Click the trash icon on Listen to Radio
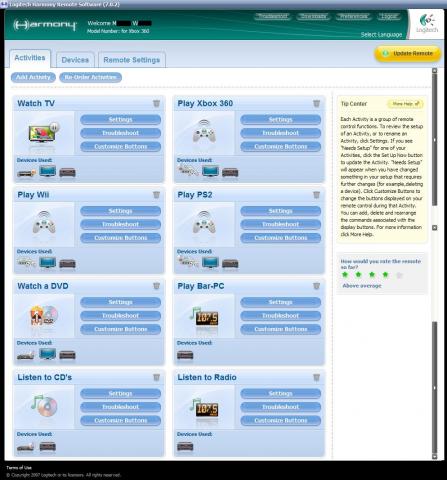This screenshot has width=447, height=480. (x=316, y=377)
